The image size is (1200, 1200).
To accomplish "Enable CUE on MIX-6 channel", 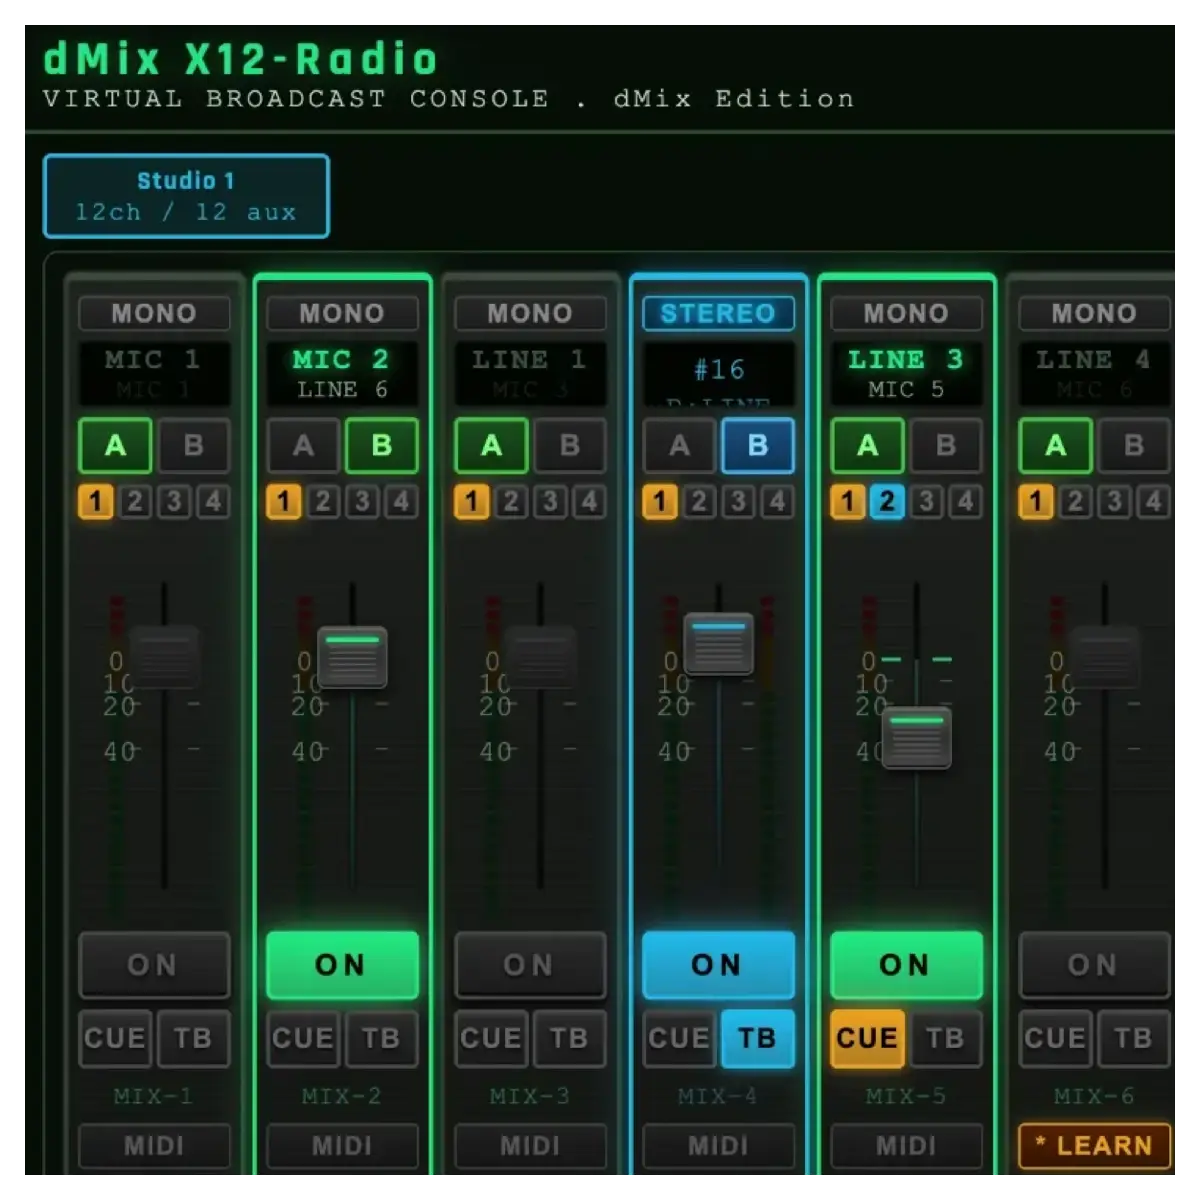I will pos(1055,1039).
